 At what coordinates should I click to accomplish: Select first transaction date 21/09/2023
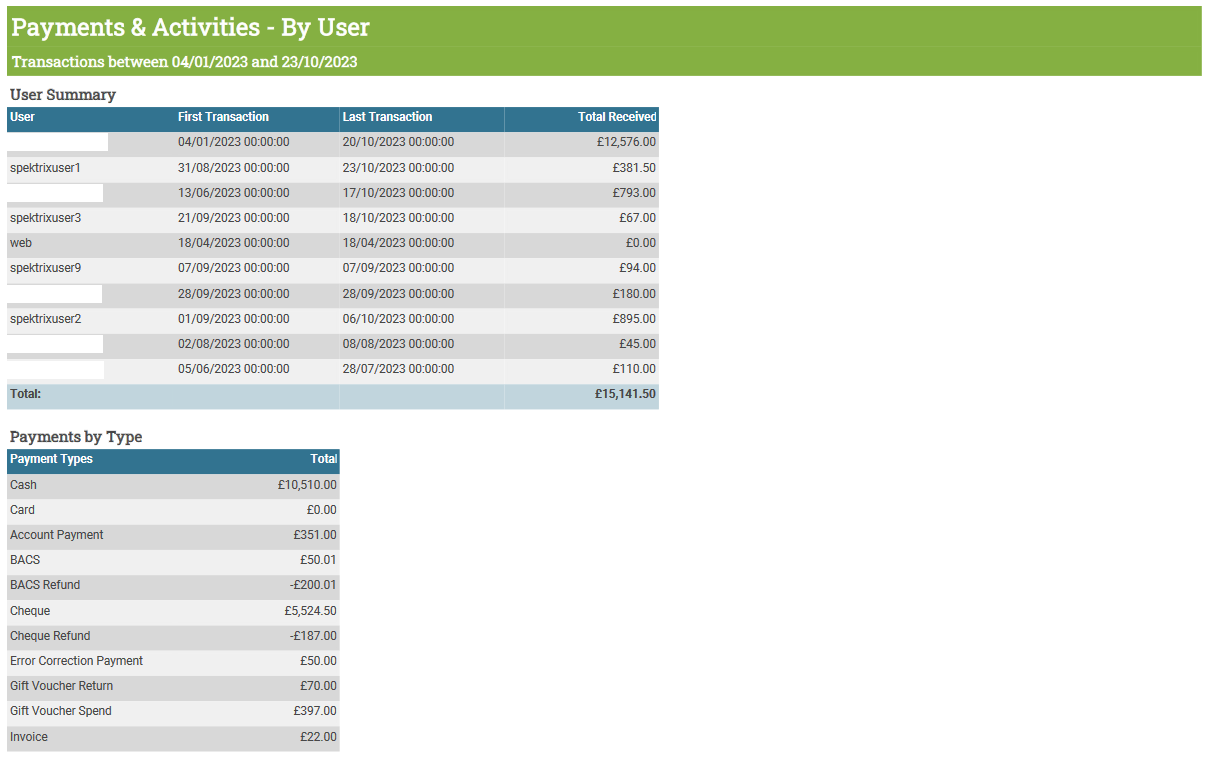(x=234, y=218)
